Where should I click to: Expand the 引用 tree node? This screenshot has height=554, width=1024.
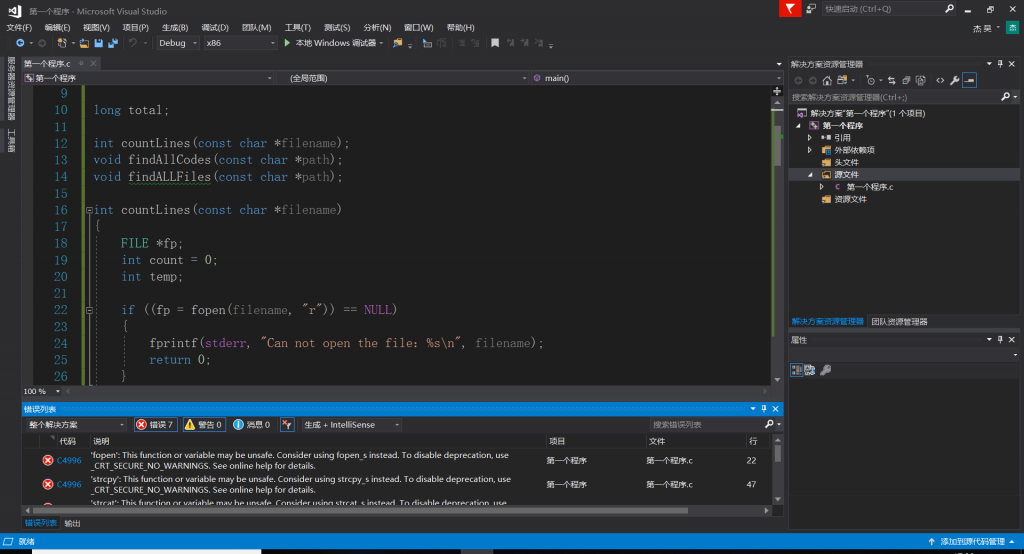coord(810,138)
